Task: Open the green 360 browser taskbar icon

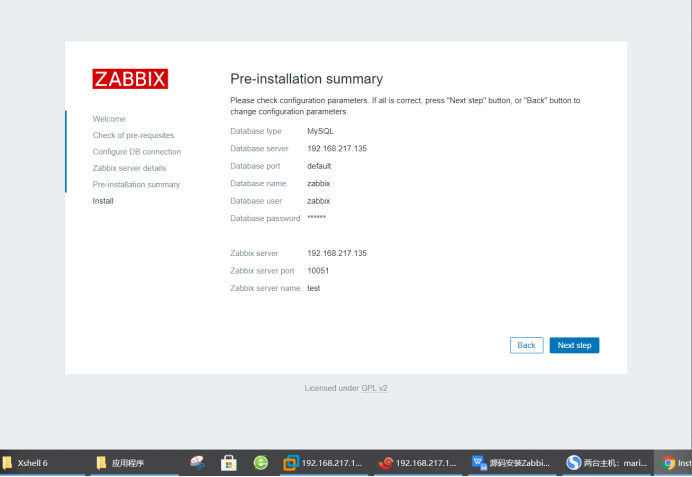Action: tap(260, 463)
